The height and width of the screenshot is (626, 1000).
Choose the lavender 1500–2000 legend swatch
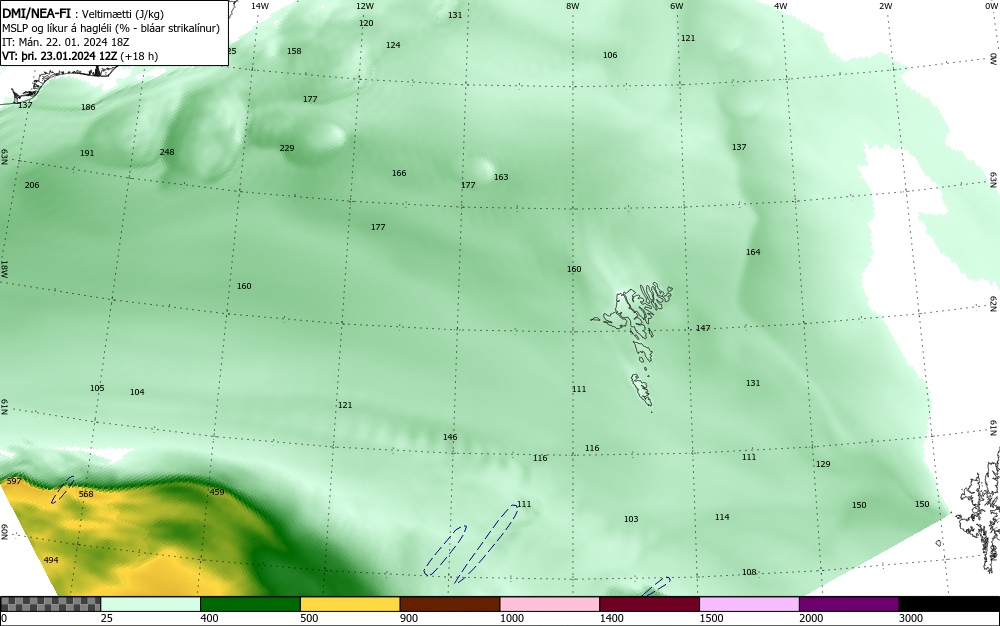tap(749, 604)
